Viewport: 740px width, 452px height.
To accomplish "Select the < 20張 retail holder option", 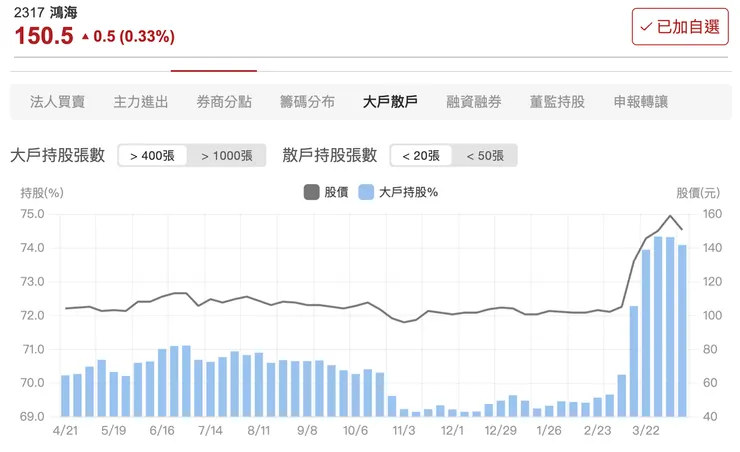I will 421,156.
